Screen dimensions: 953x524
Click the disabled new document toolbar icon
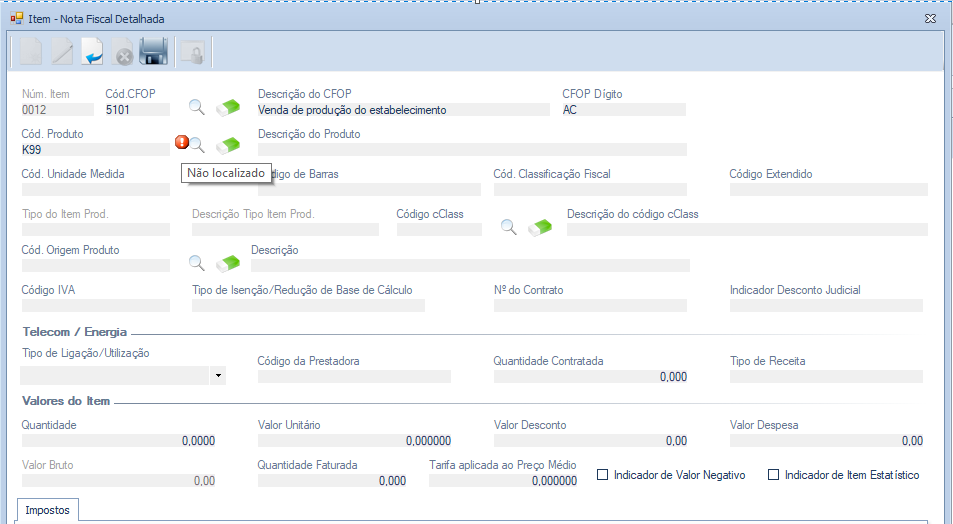[x=31, y=52]
